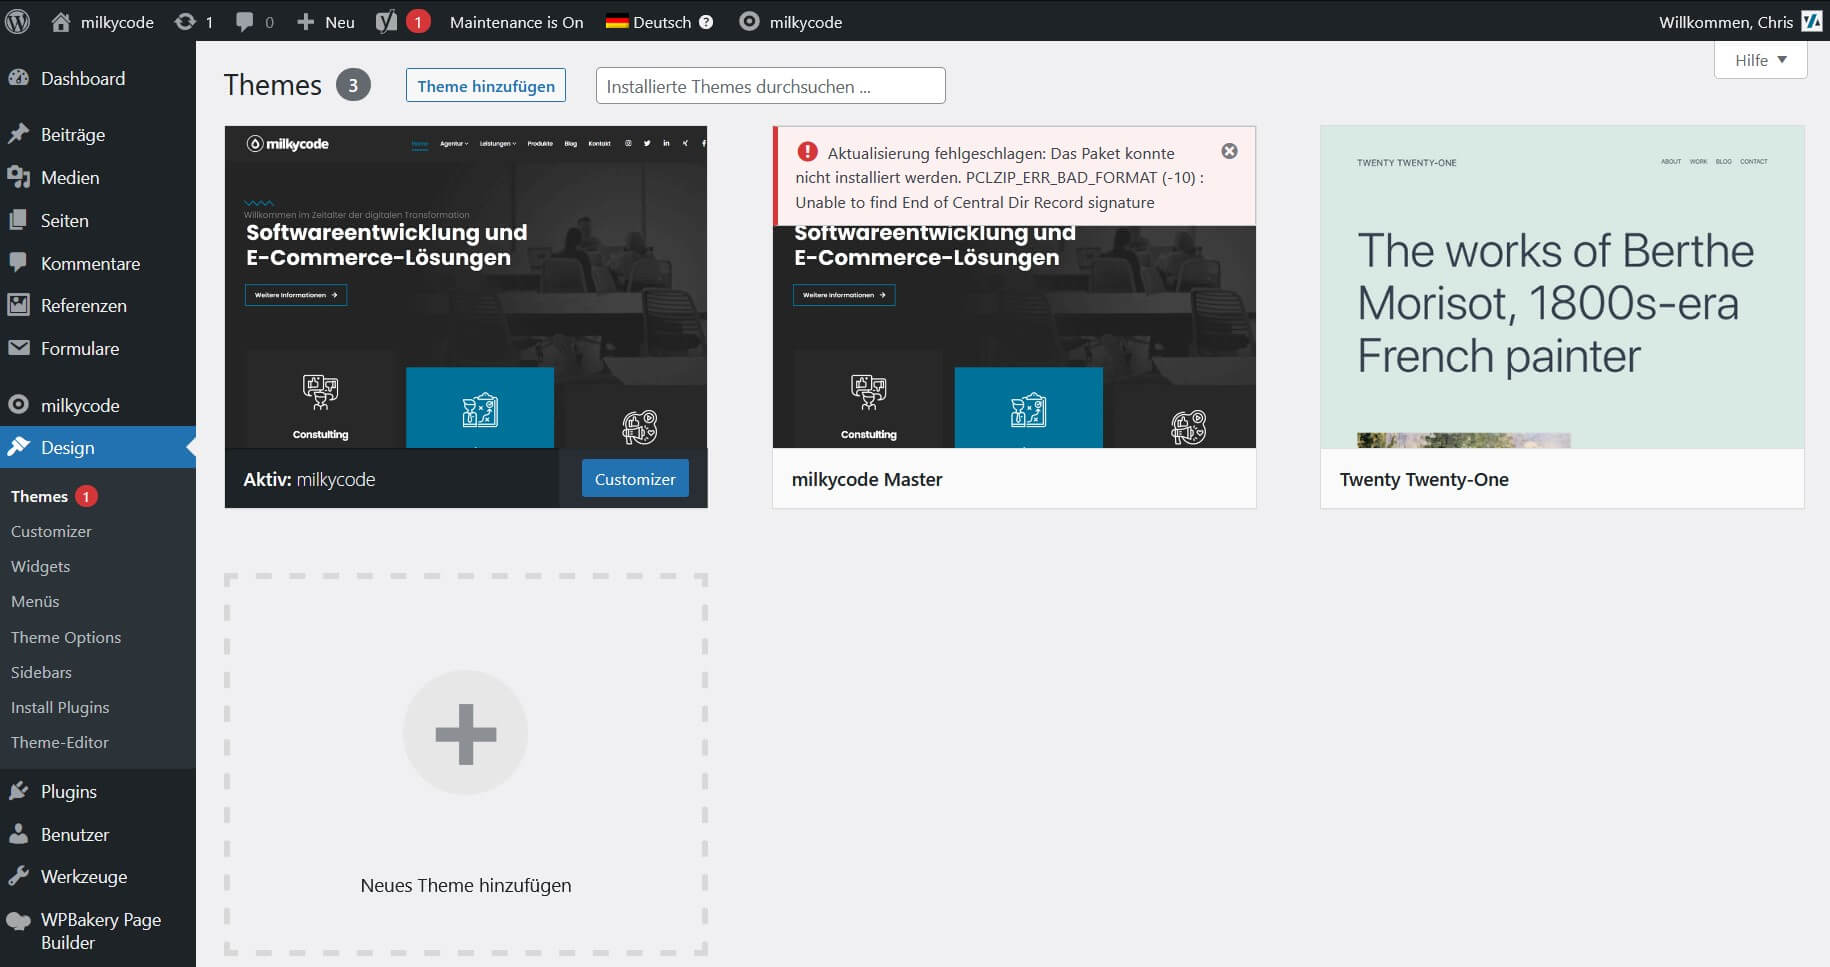Open the milkycode site home icon

point(61,22)
